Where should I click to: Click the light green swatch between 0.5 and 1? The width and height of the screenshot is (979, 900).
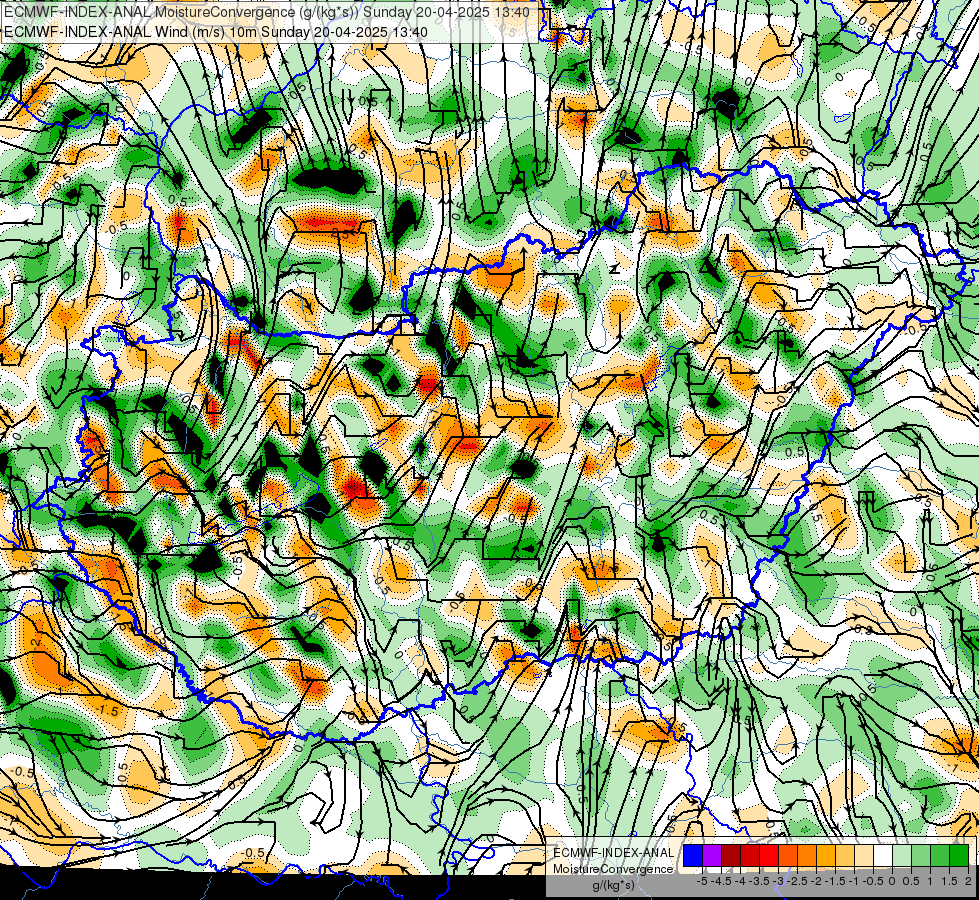click(x=921, y=855)
